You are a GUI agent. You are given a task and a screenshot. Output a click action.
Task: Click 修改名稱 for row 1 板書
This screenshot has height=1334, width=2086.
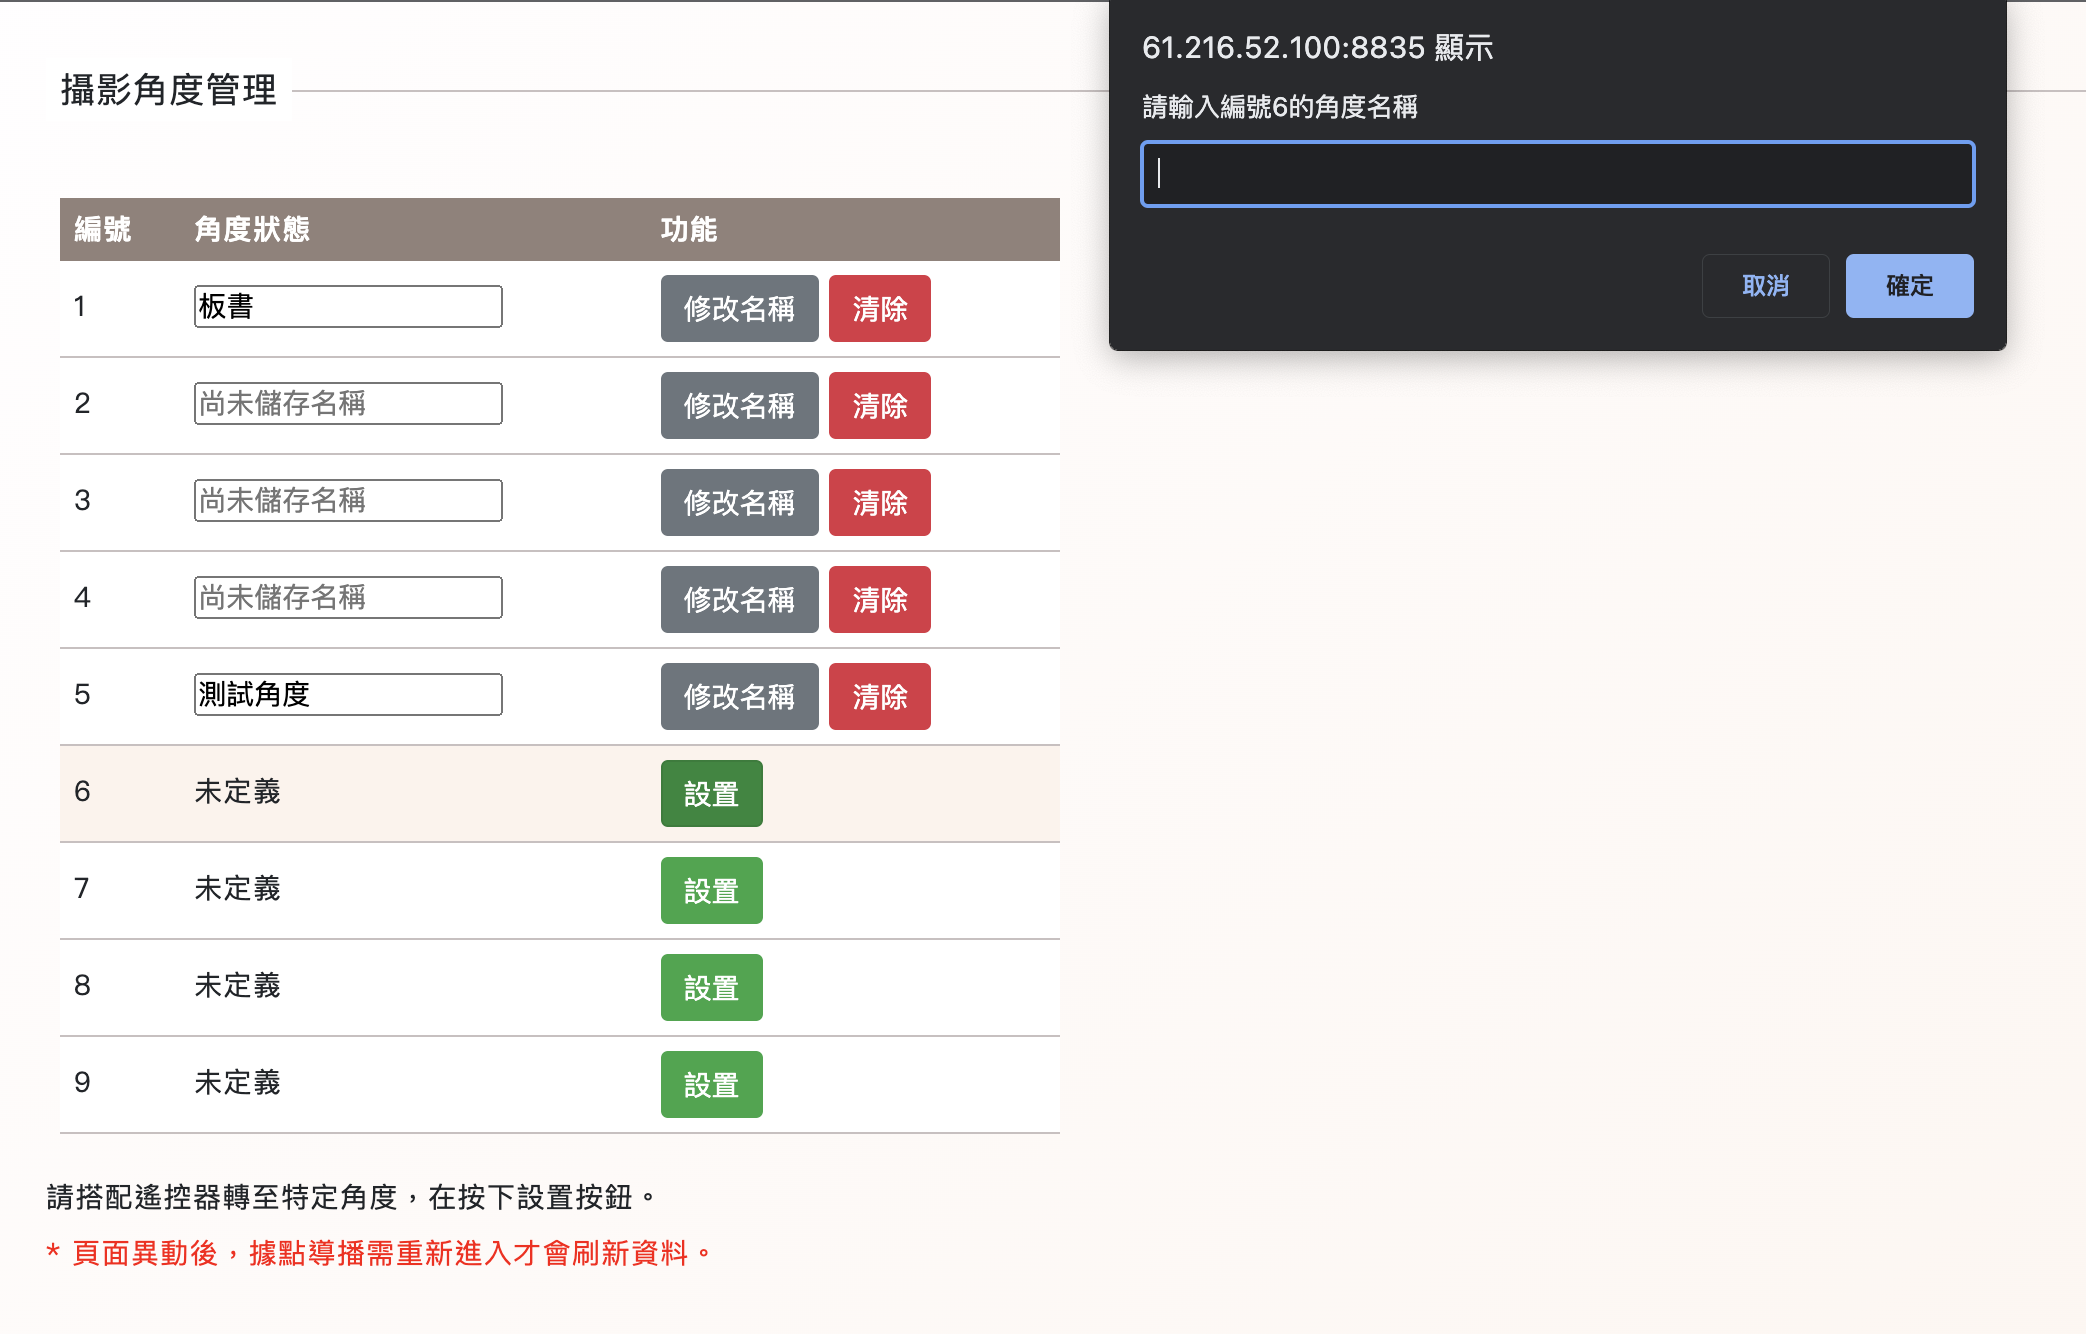[739, 308]
